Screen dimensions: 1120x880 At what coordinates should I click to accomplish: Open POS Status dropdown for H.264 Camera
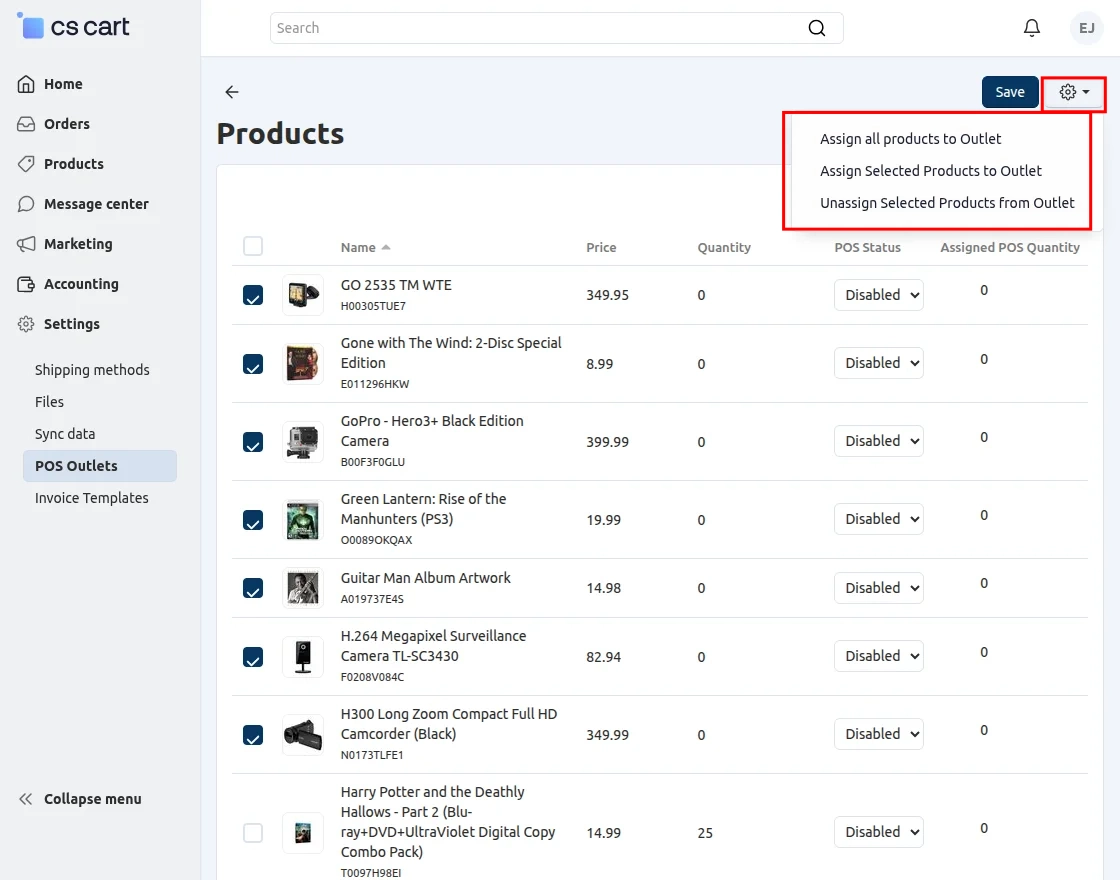pos(879,656)
